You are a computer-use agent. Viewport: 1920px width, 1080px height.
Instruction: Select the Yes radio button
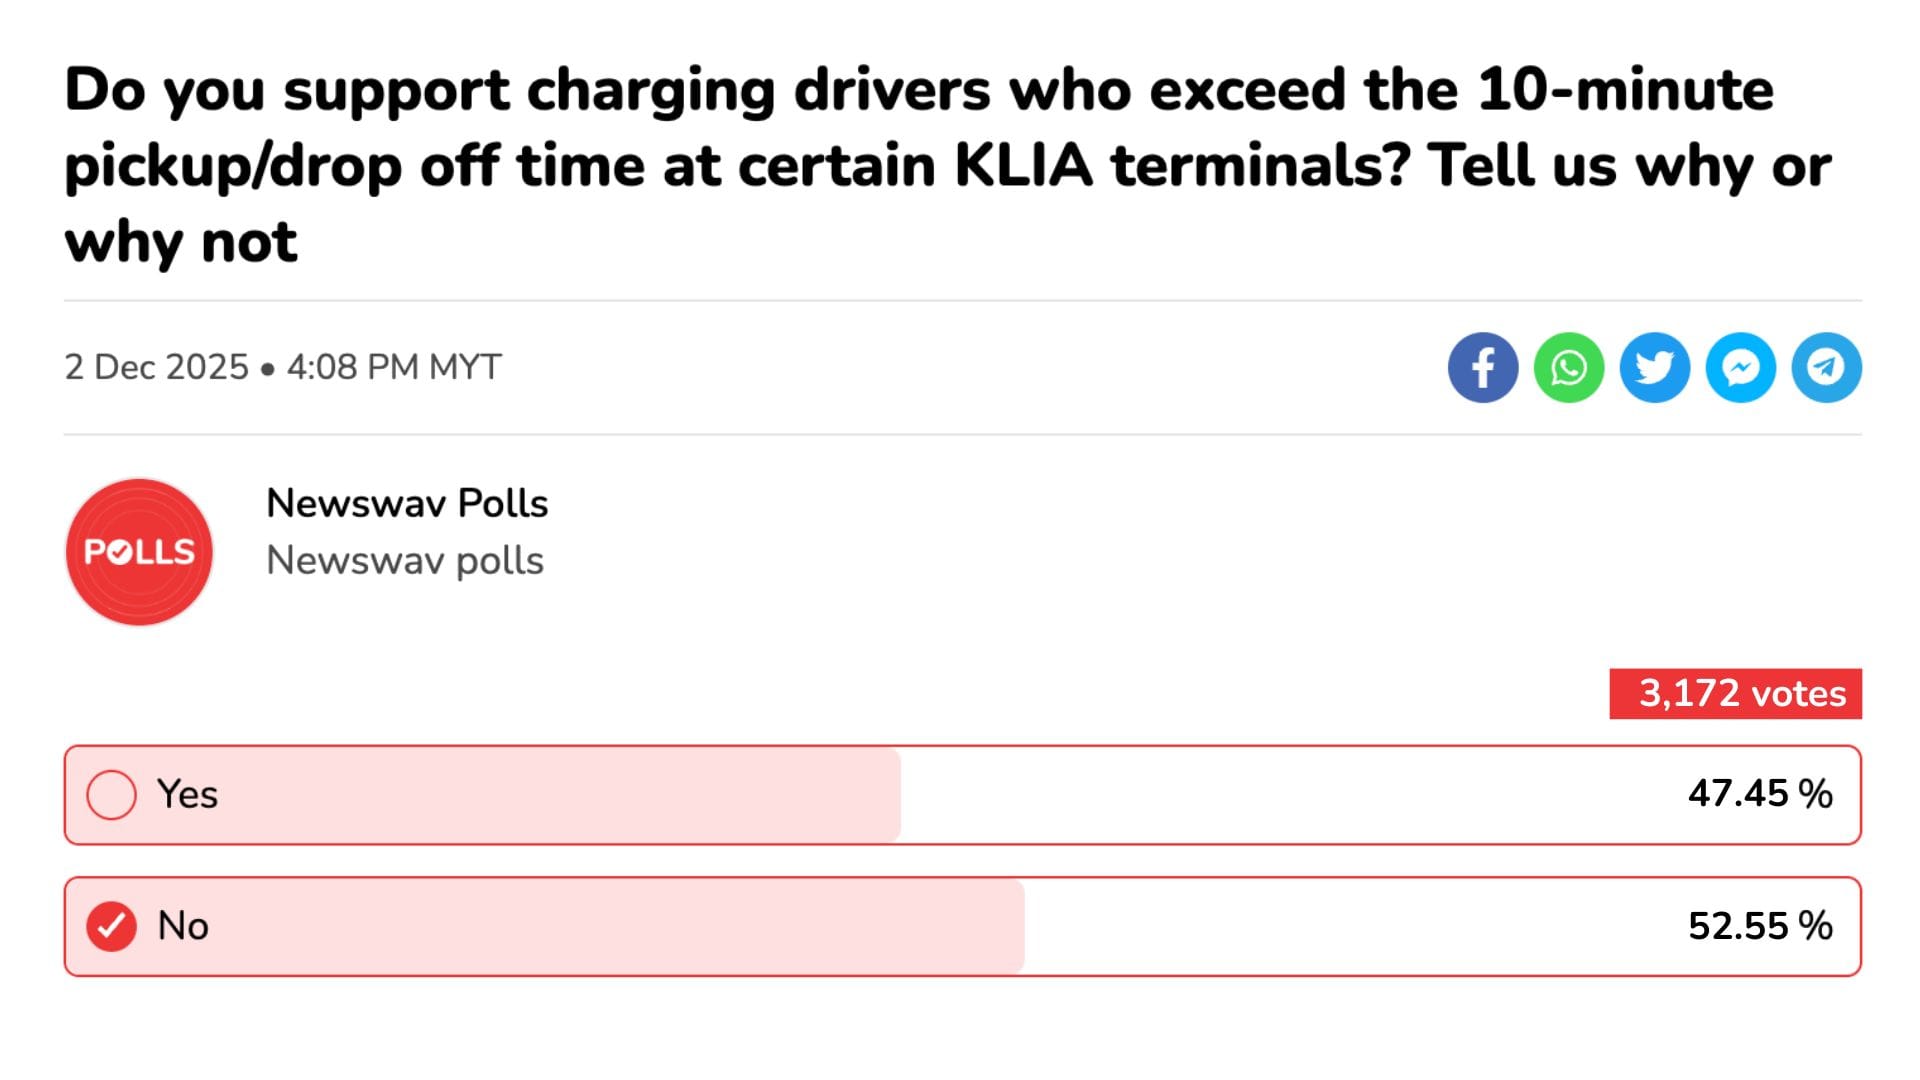[112, 795]
